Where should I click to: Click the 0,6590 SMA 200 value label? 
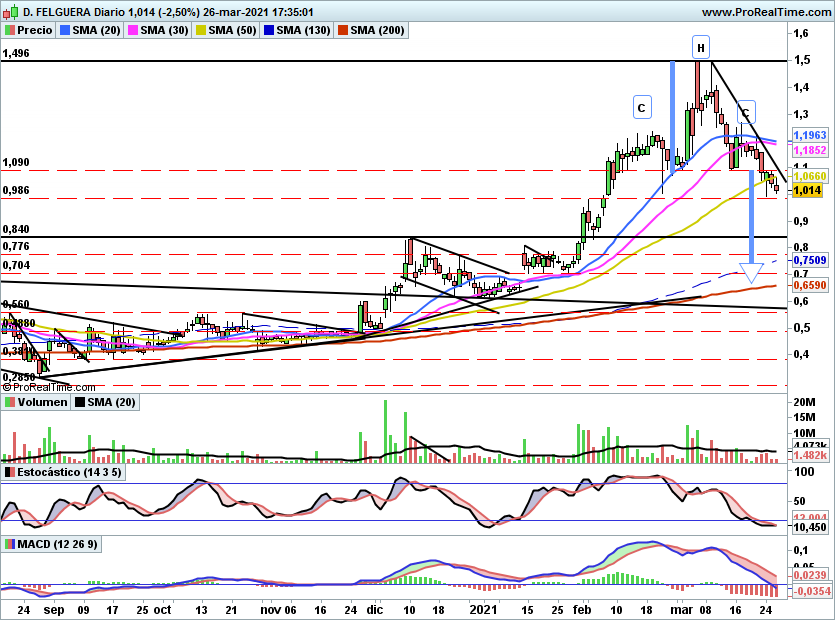809,285
